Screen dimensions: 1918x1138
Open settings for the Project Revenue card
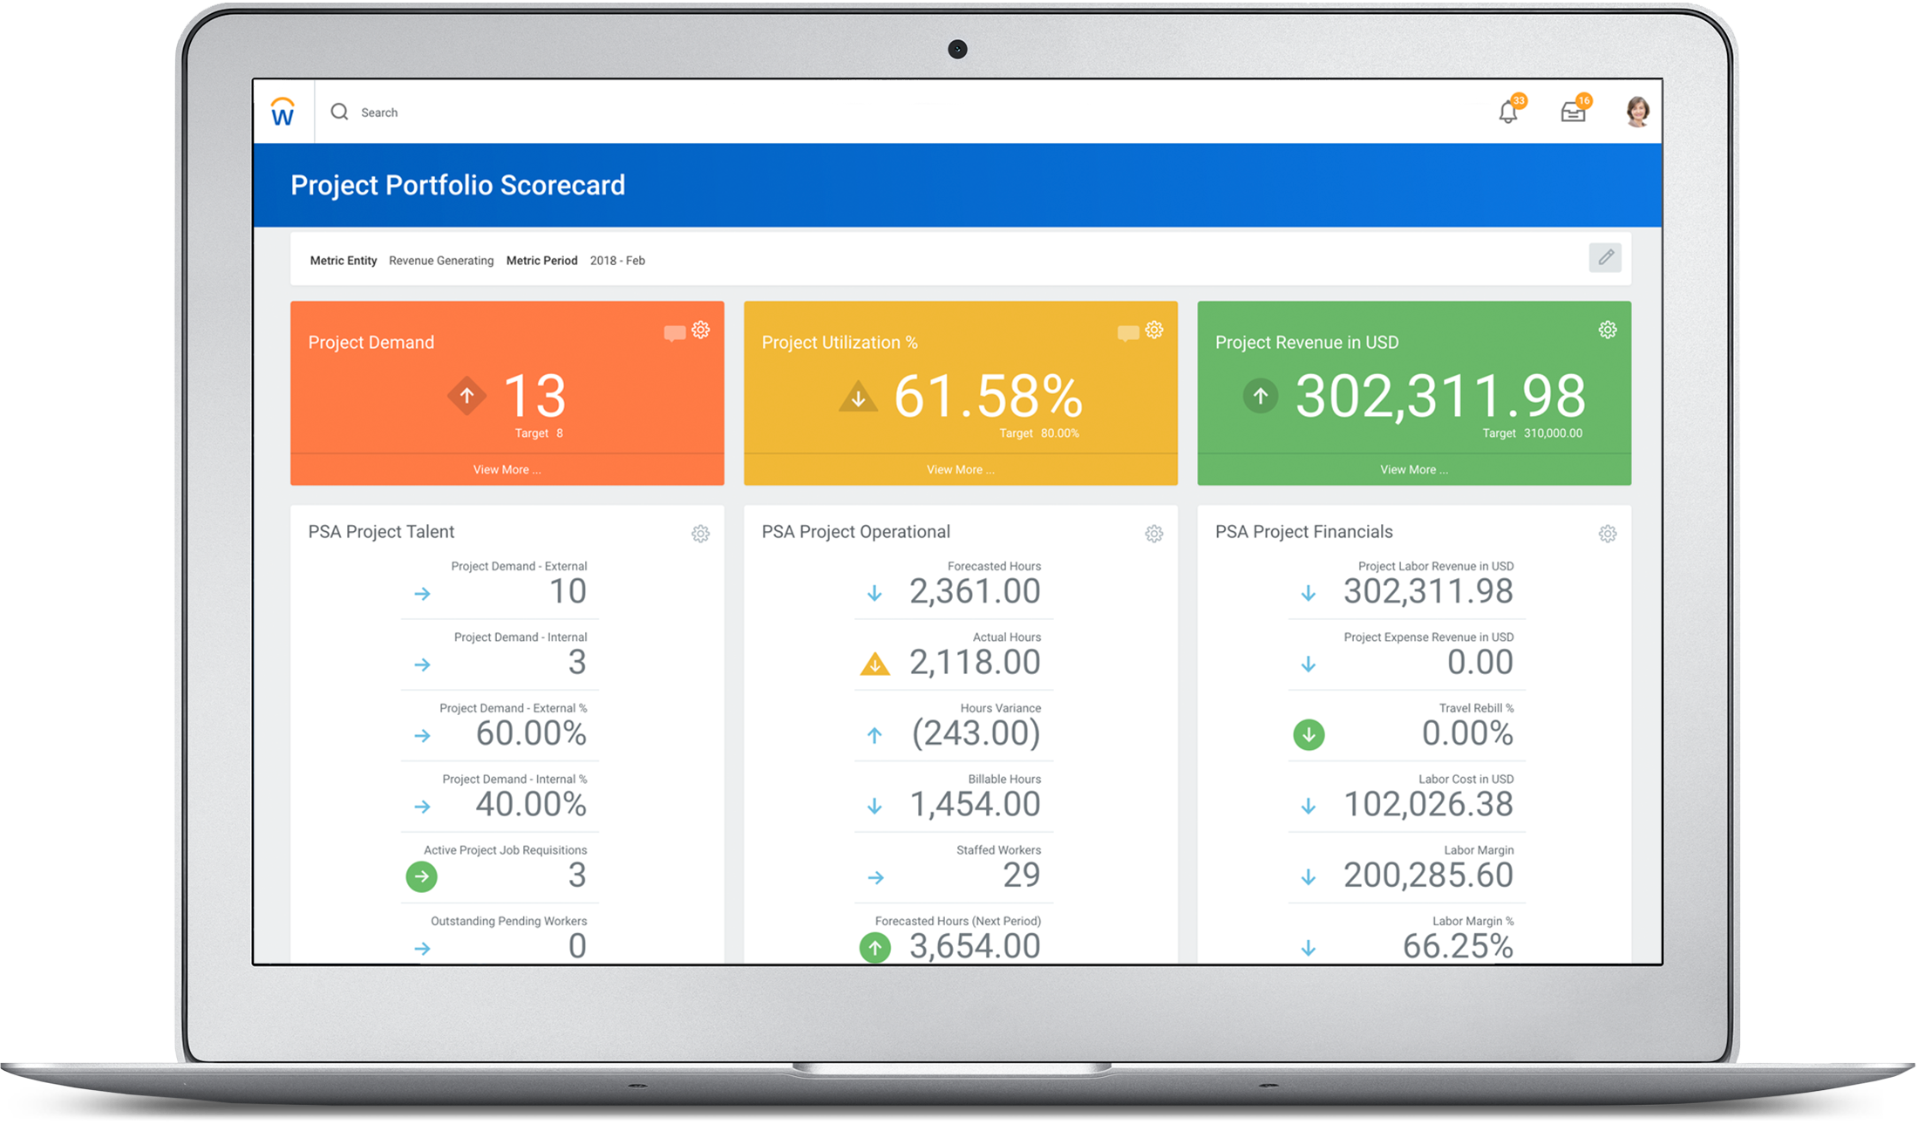1607,329
